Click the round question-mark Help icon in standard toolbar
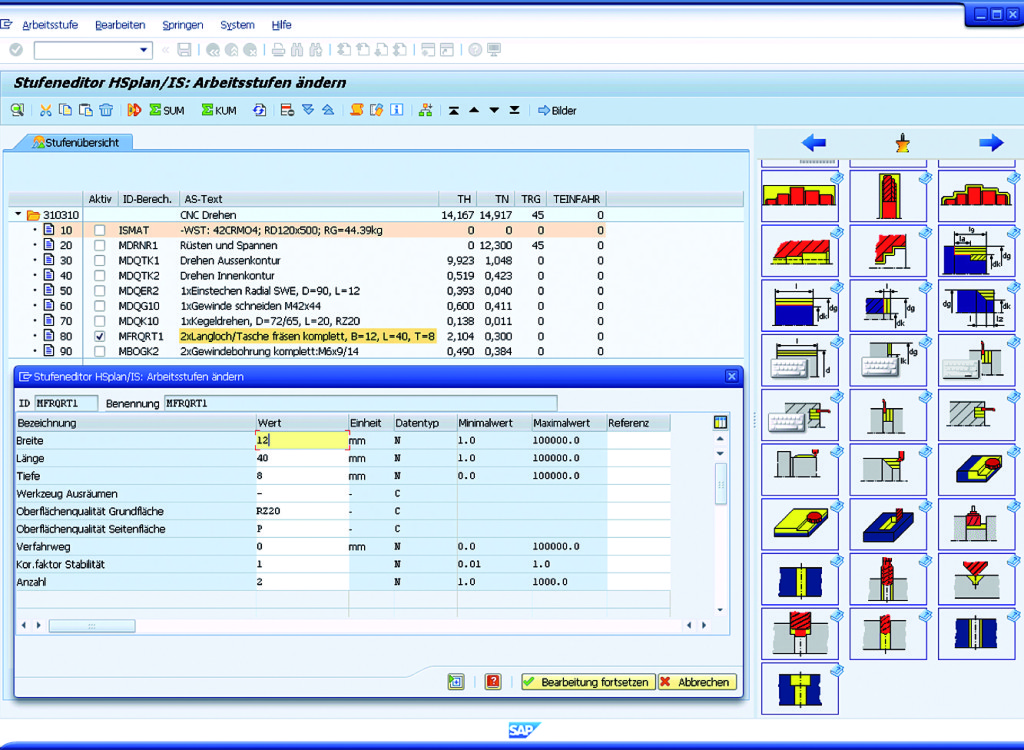The image size is (1024, 750). click(475, 50)
